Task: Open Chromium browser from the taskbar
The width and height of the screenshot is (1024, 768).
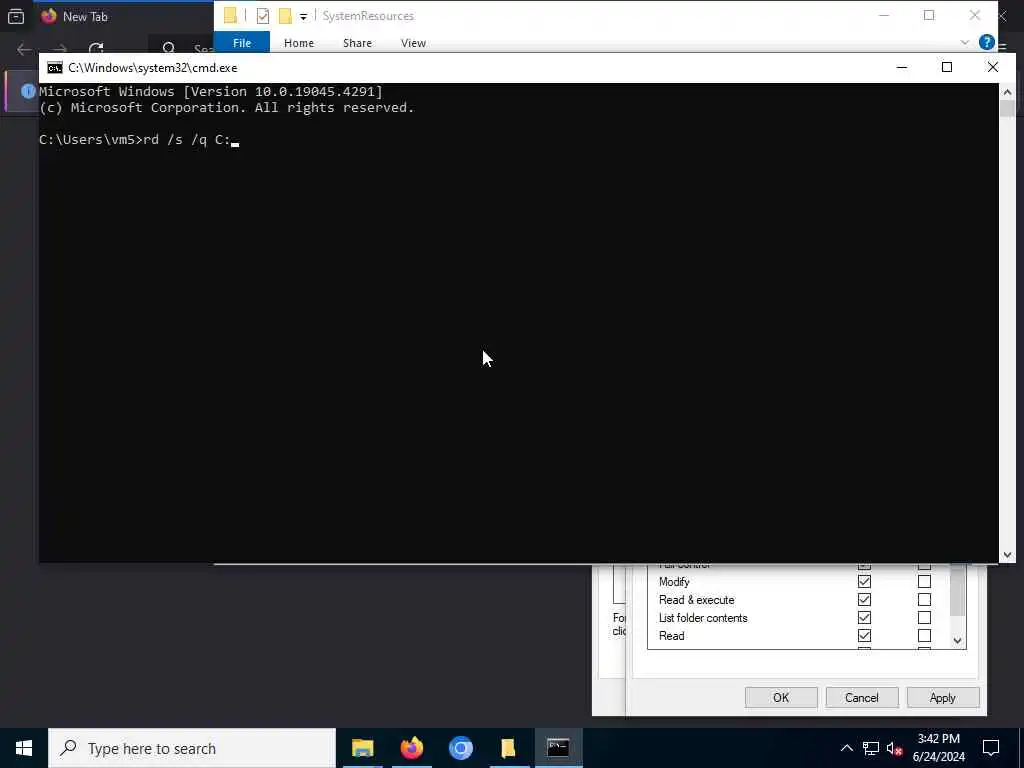Action: pyautogui.click(x=460, y=748)
